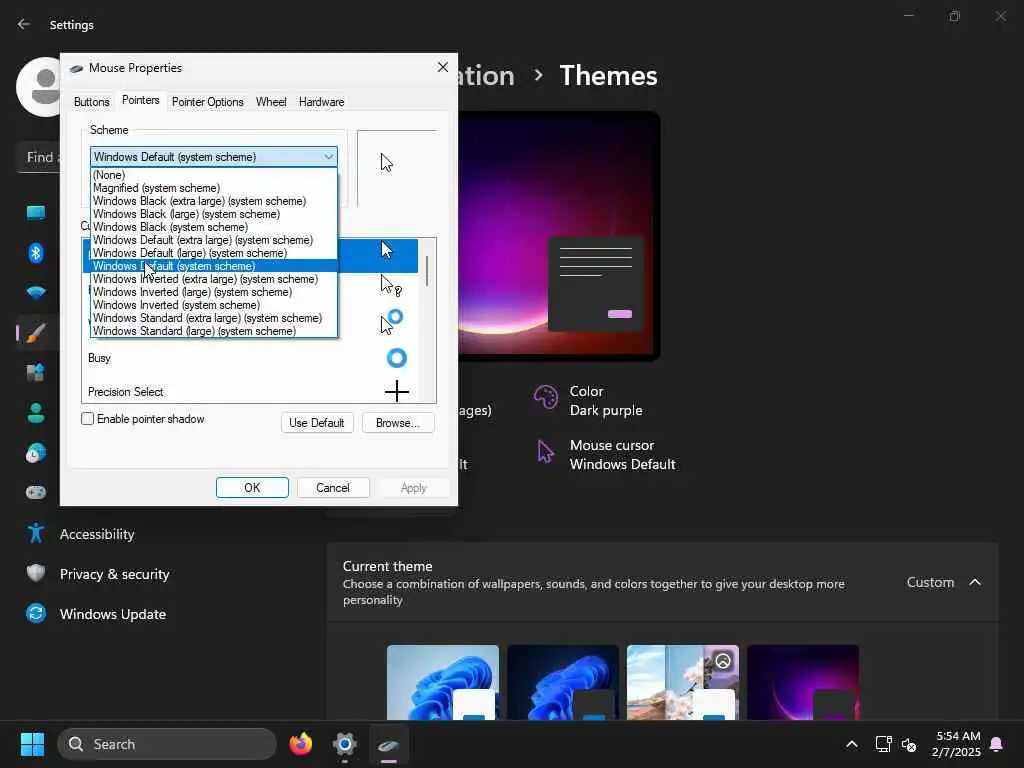
Task: Click the Cancel button
Action: coord(333,488)
